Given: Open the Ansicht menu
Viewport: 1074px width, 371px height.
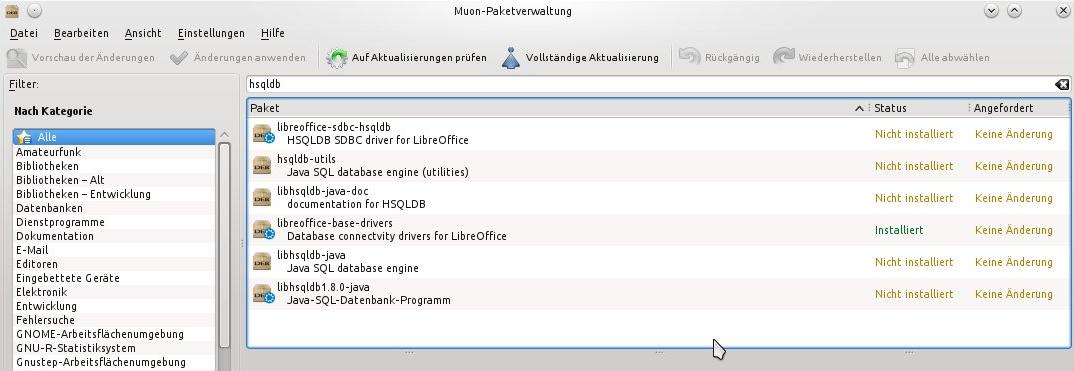Looking at the screenshot, I should click(x=143, y=33).
